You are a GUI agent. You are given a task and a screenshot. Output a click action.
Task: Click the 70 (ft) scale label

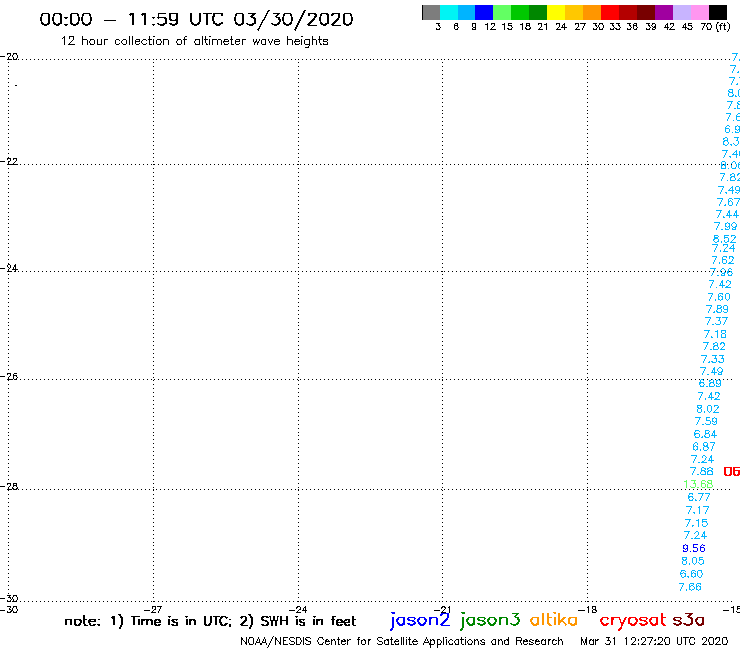point(715,27)
